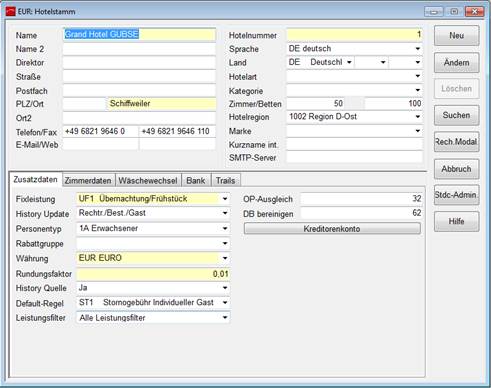This screenshot has height=388, width=491.
Task: Click the Fax field +49 6821 9646 110
Action: click(177, 131)
